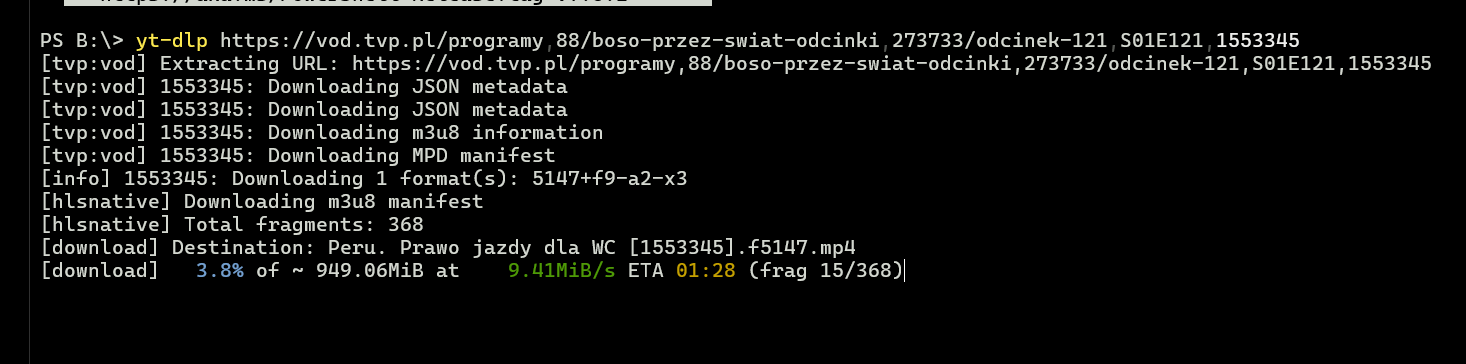Select the Downloading m3u8 information line
The width and height of the screenshot is (1466, 364).
322,133
